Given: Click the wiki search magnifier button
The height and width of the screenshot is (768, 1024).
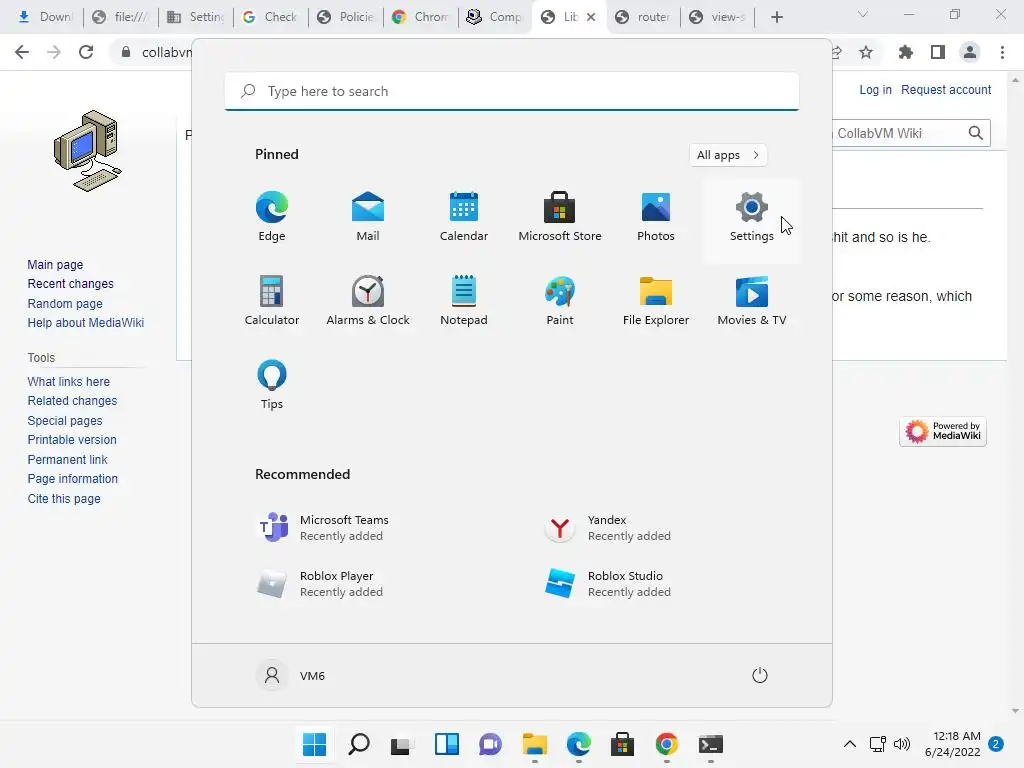Looking at the screenshot, I should tap(976, 133).
